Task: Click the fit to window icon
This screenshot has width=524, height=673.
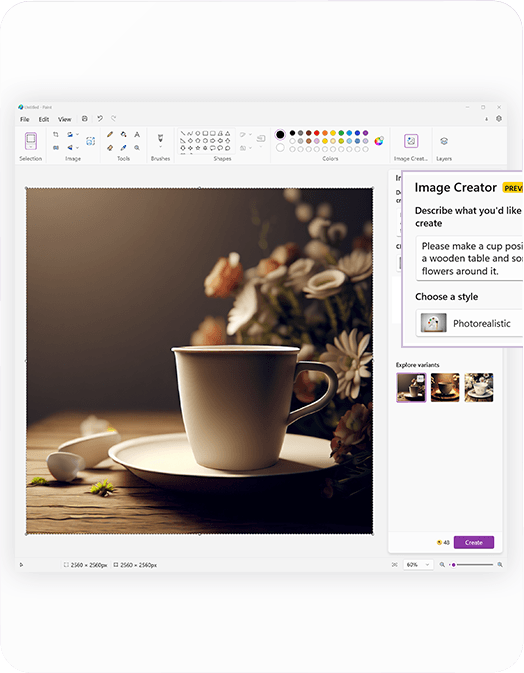Action: coord(394,564)
